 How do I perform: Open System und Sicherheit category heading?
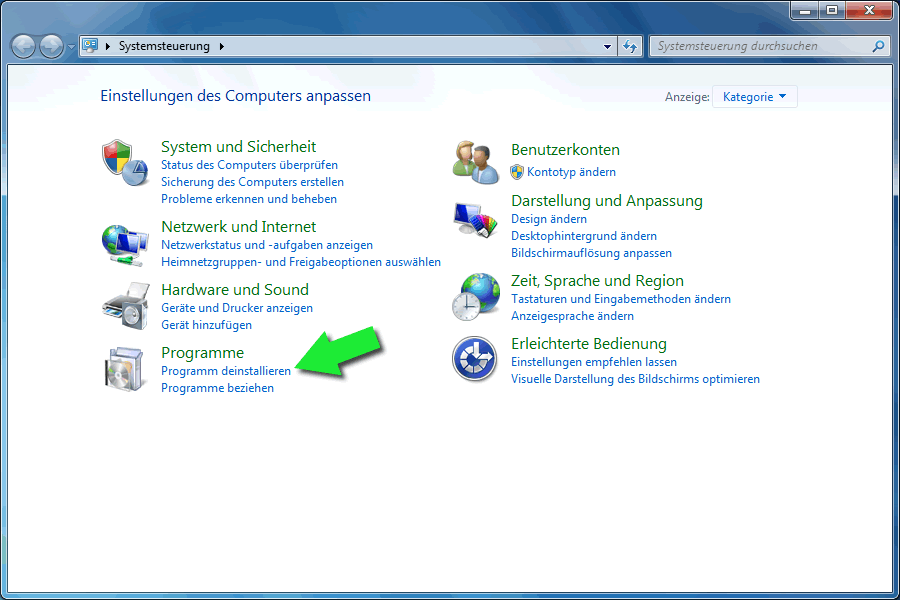pos(238,146)
